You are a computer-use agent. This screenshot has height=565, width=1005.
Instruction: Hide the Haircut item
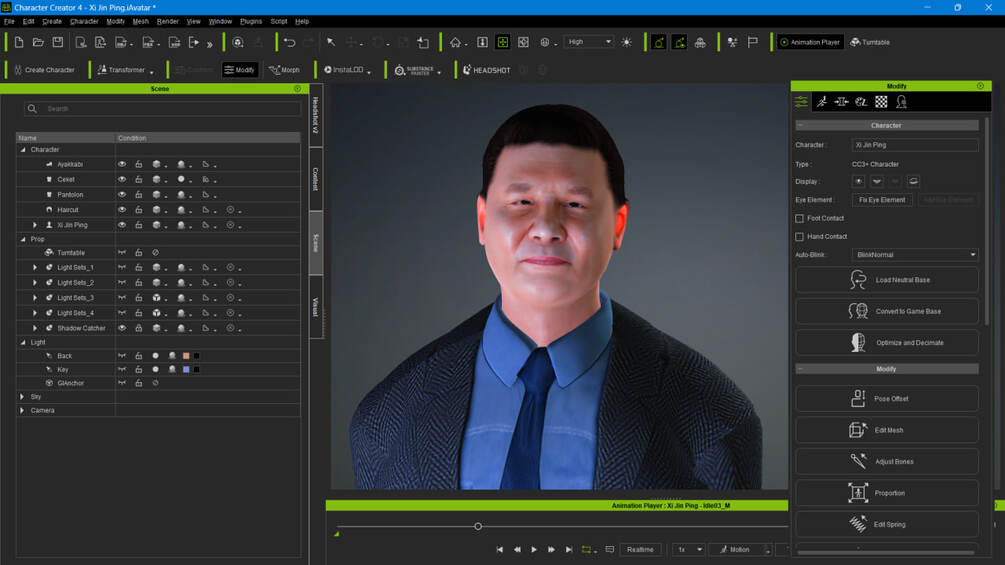click(x=122, y=209)
